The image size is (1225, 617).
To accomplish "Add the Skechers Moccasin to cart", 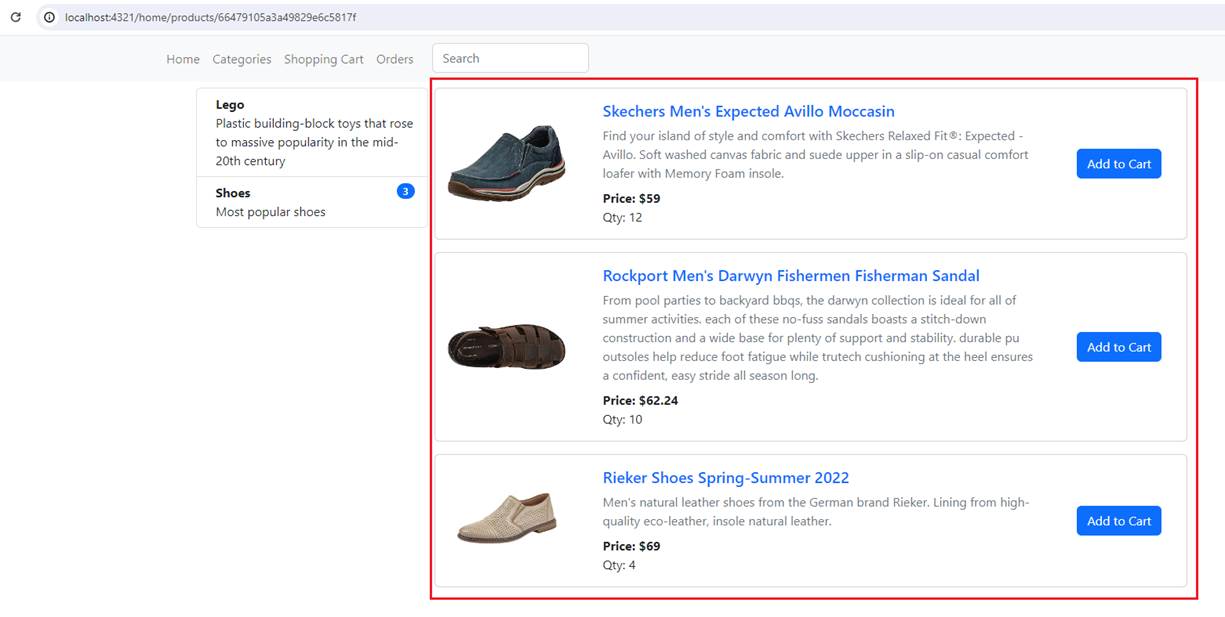I will coord(1119,164).
